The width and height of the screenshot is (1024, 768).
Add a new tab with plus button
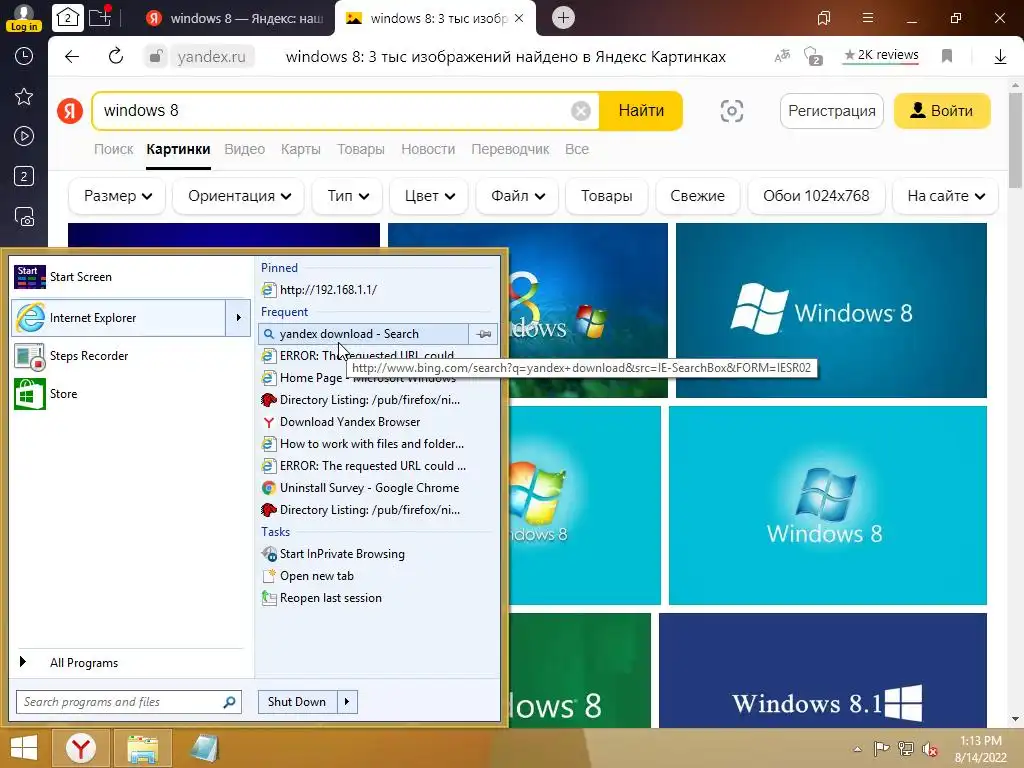(563, 18)
